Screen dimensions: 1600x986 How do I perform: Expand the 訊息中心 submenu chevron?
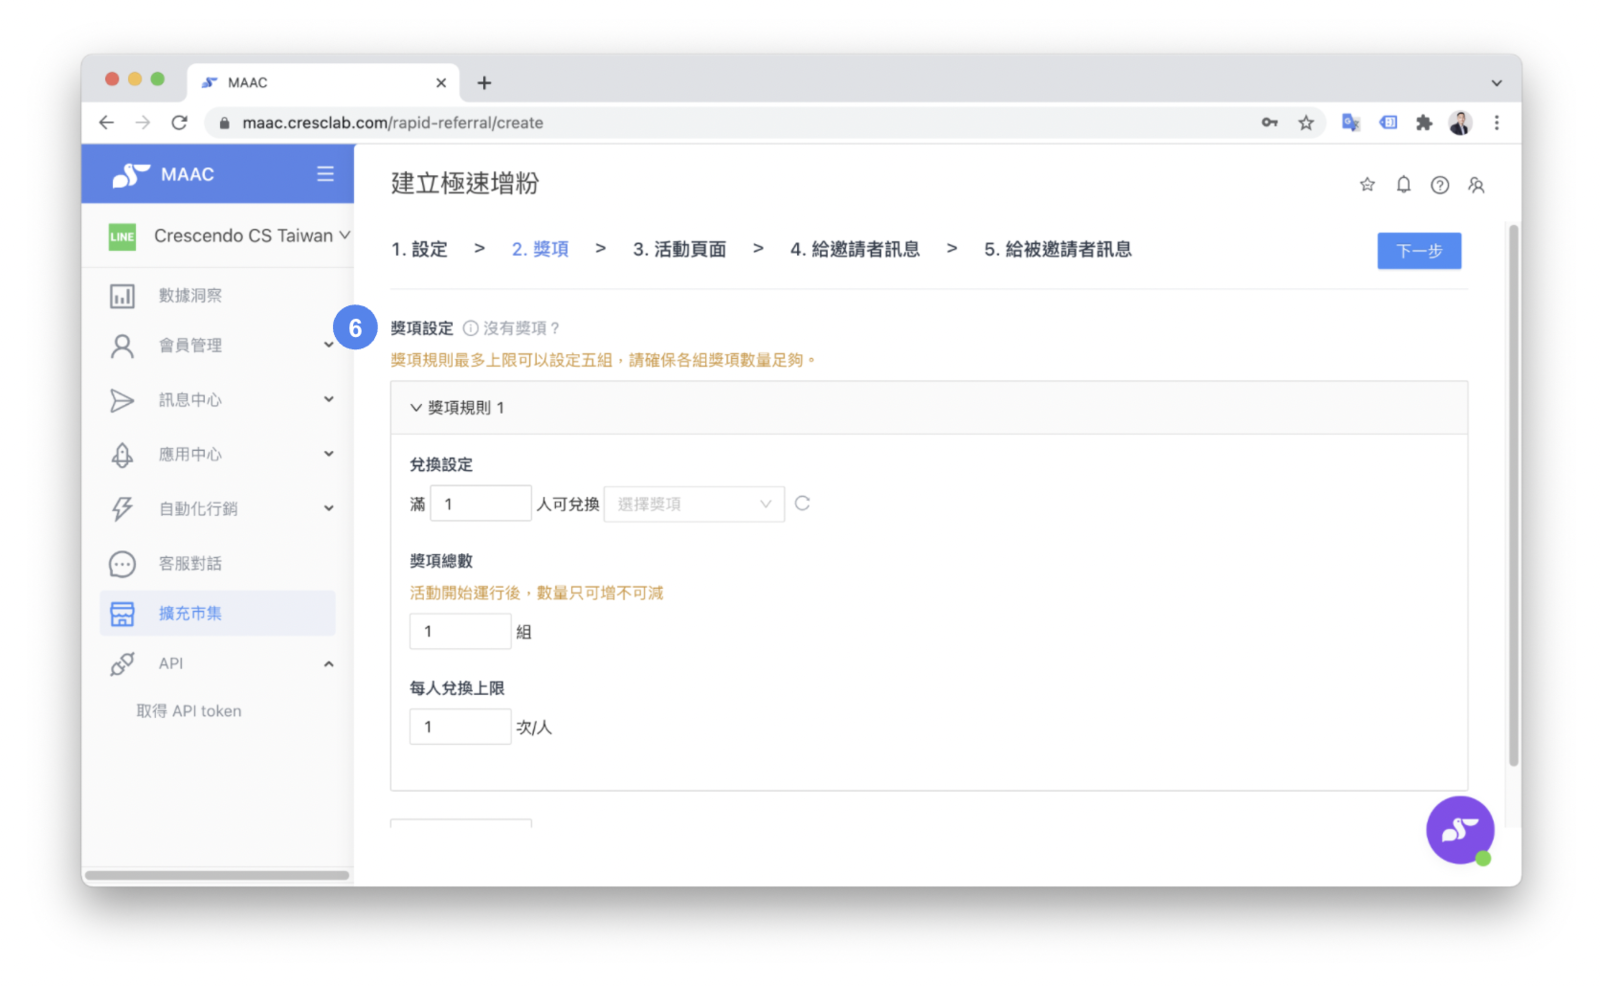pos(329,399)
